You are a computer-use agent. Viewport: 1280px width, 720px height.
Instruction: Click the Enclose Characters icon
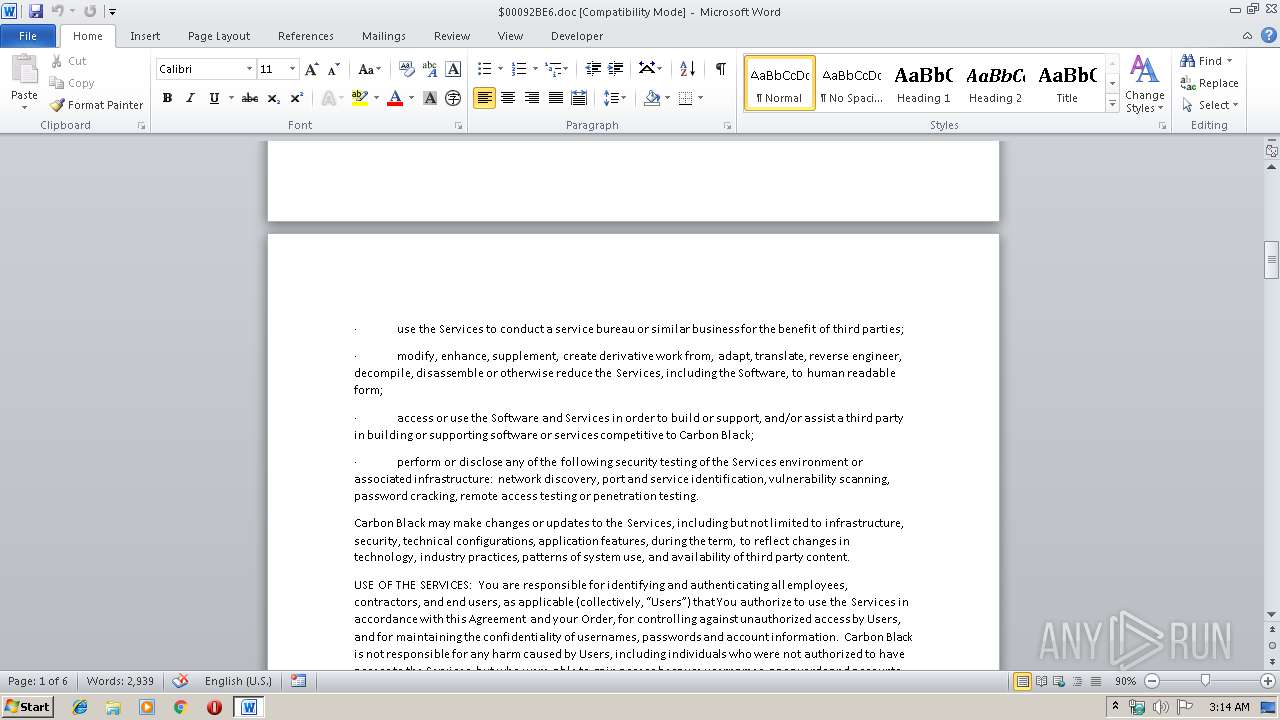tap(453, 98)
